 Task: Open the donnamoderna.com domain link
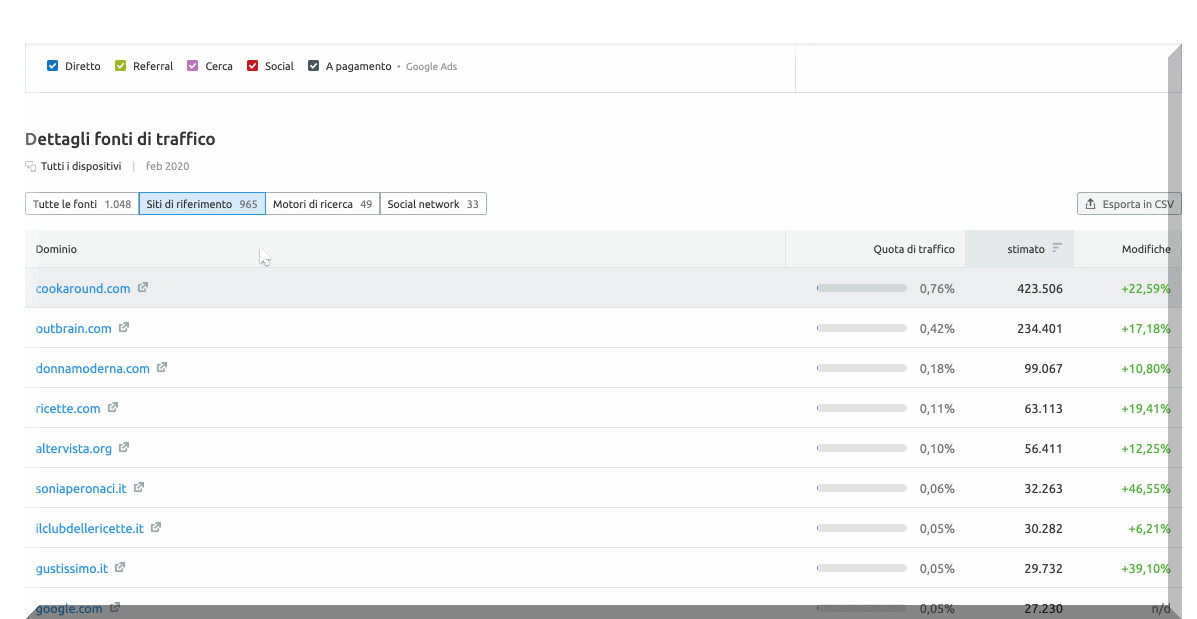point(93,369)
